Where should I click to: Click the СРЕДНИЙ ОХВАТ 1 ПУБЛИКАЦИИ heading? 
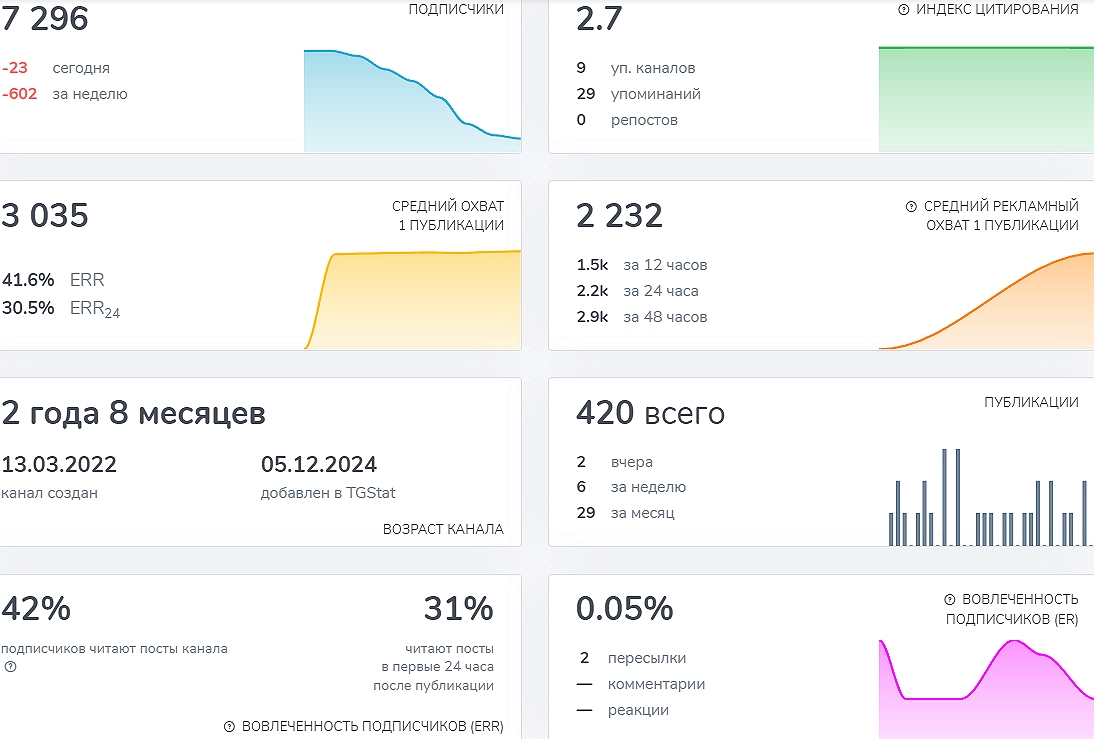point(447,215)
